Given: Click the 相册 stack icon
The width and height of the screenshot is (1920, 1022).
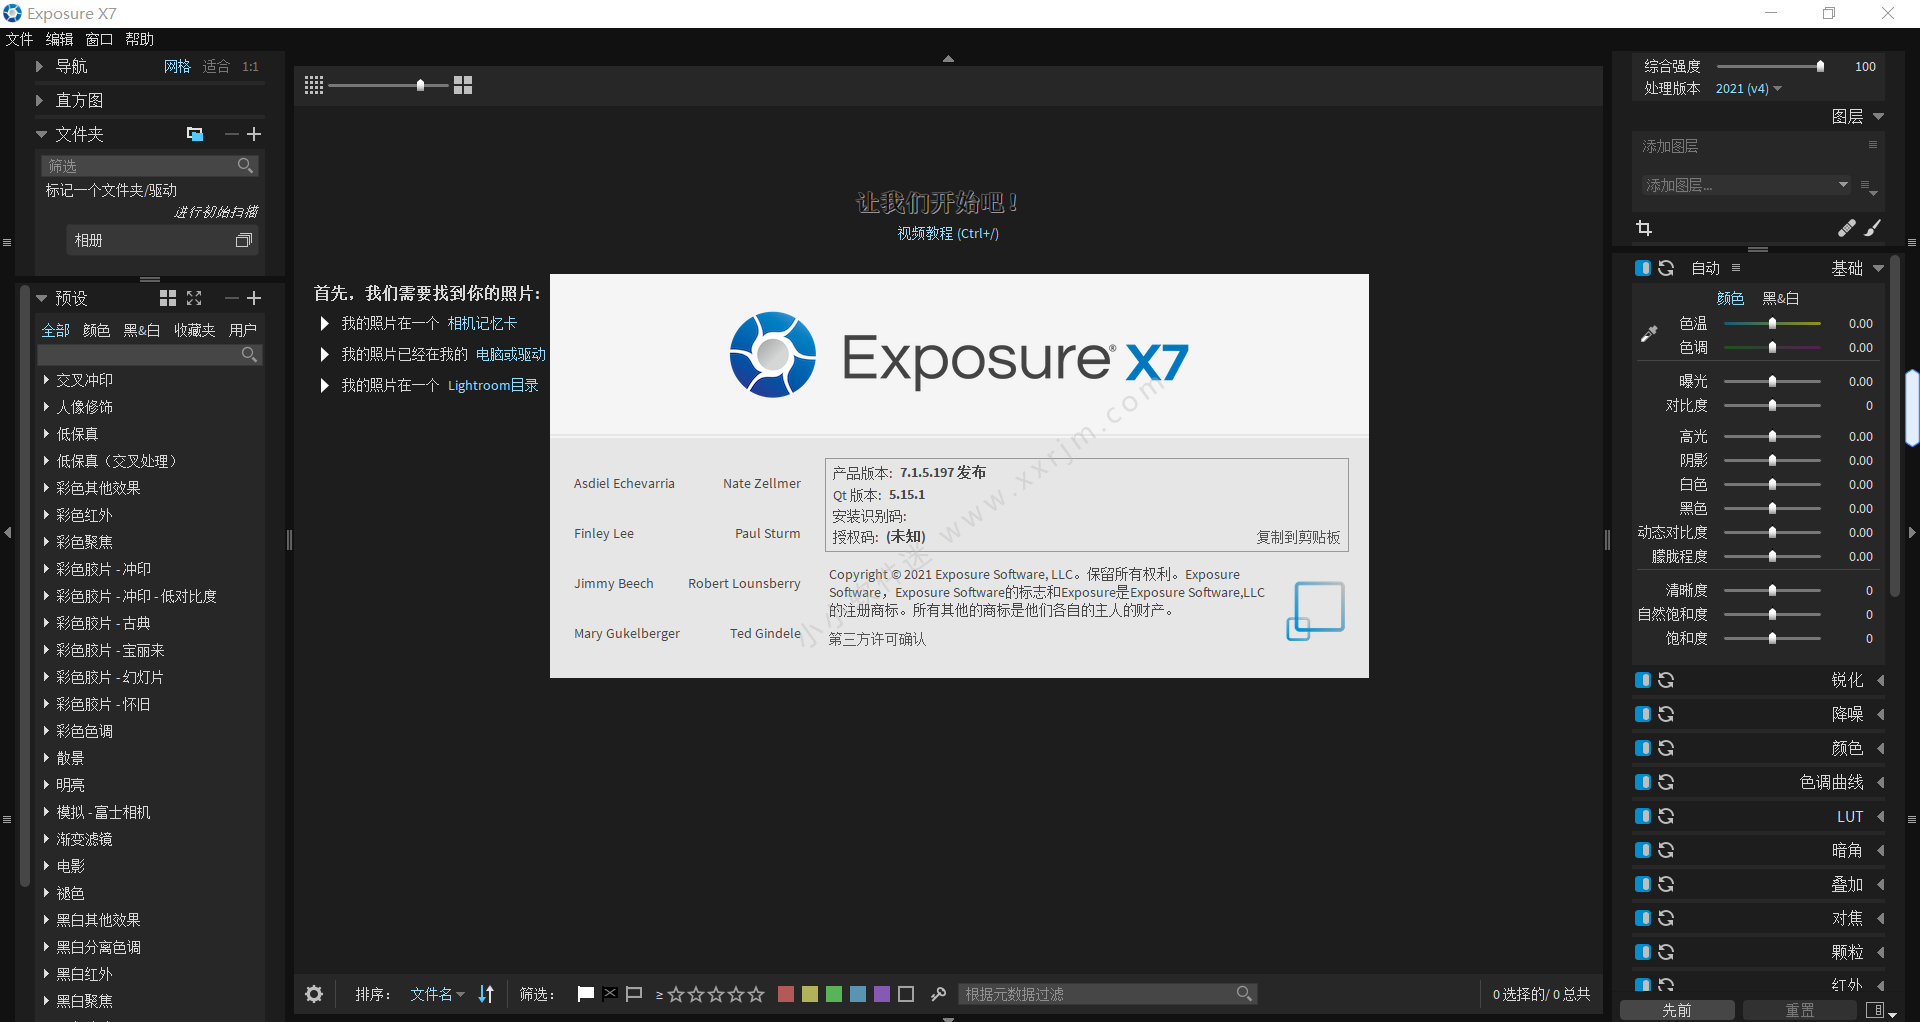Looking at the screenshot, I should [243, 240].
